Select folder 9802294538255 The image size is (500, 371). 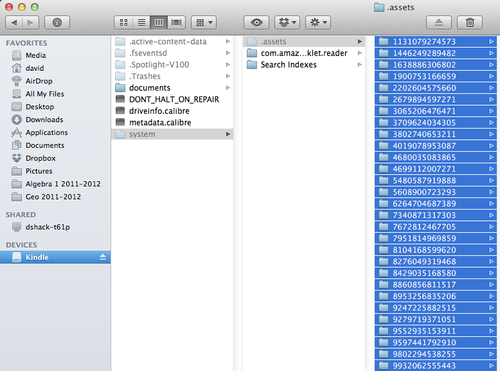pos(436,354)
